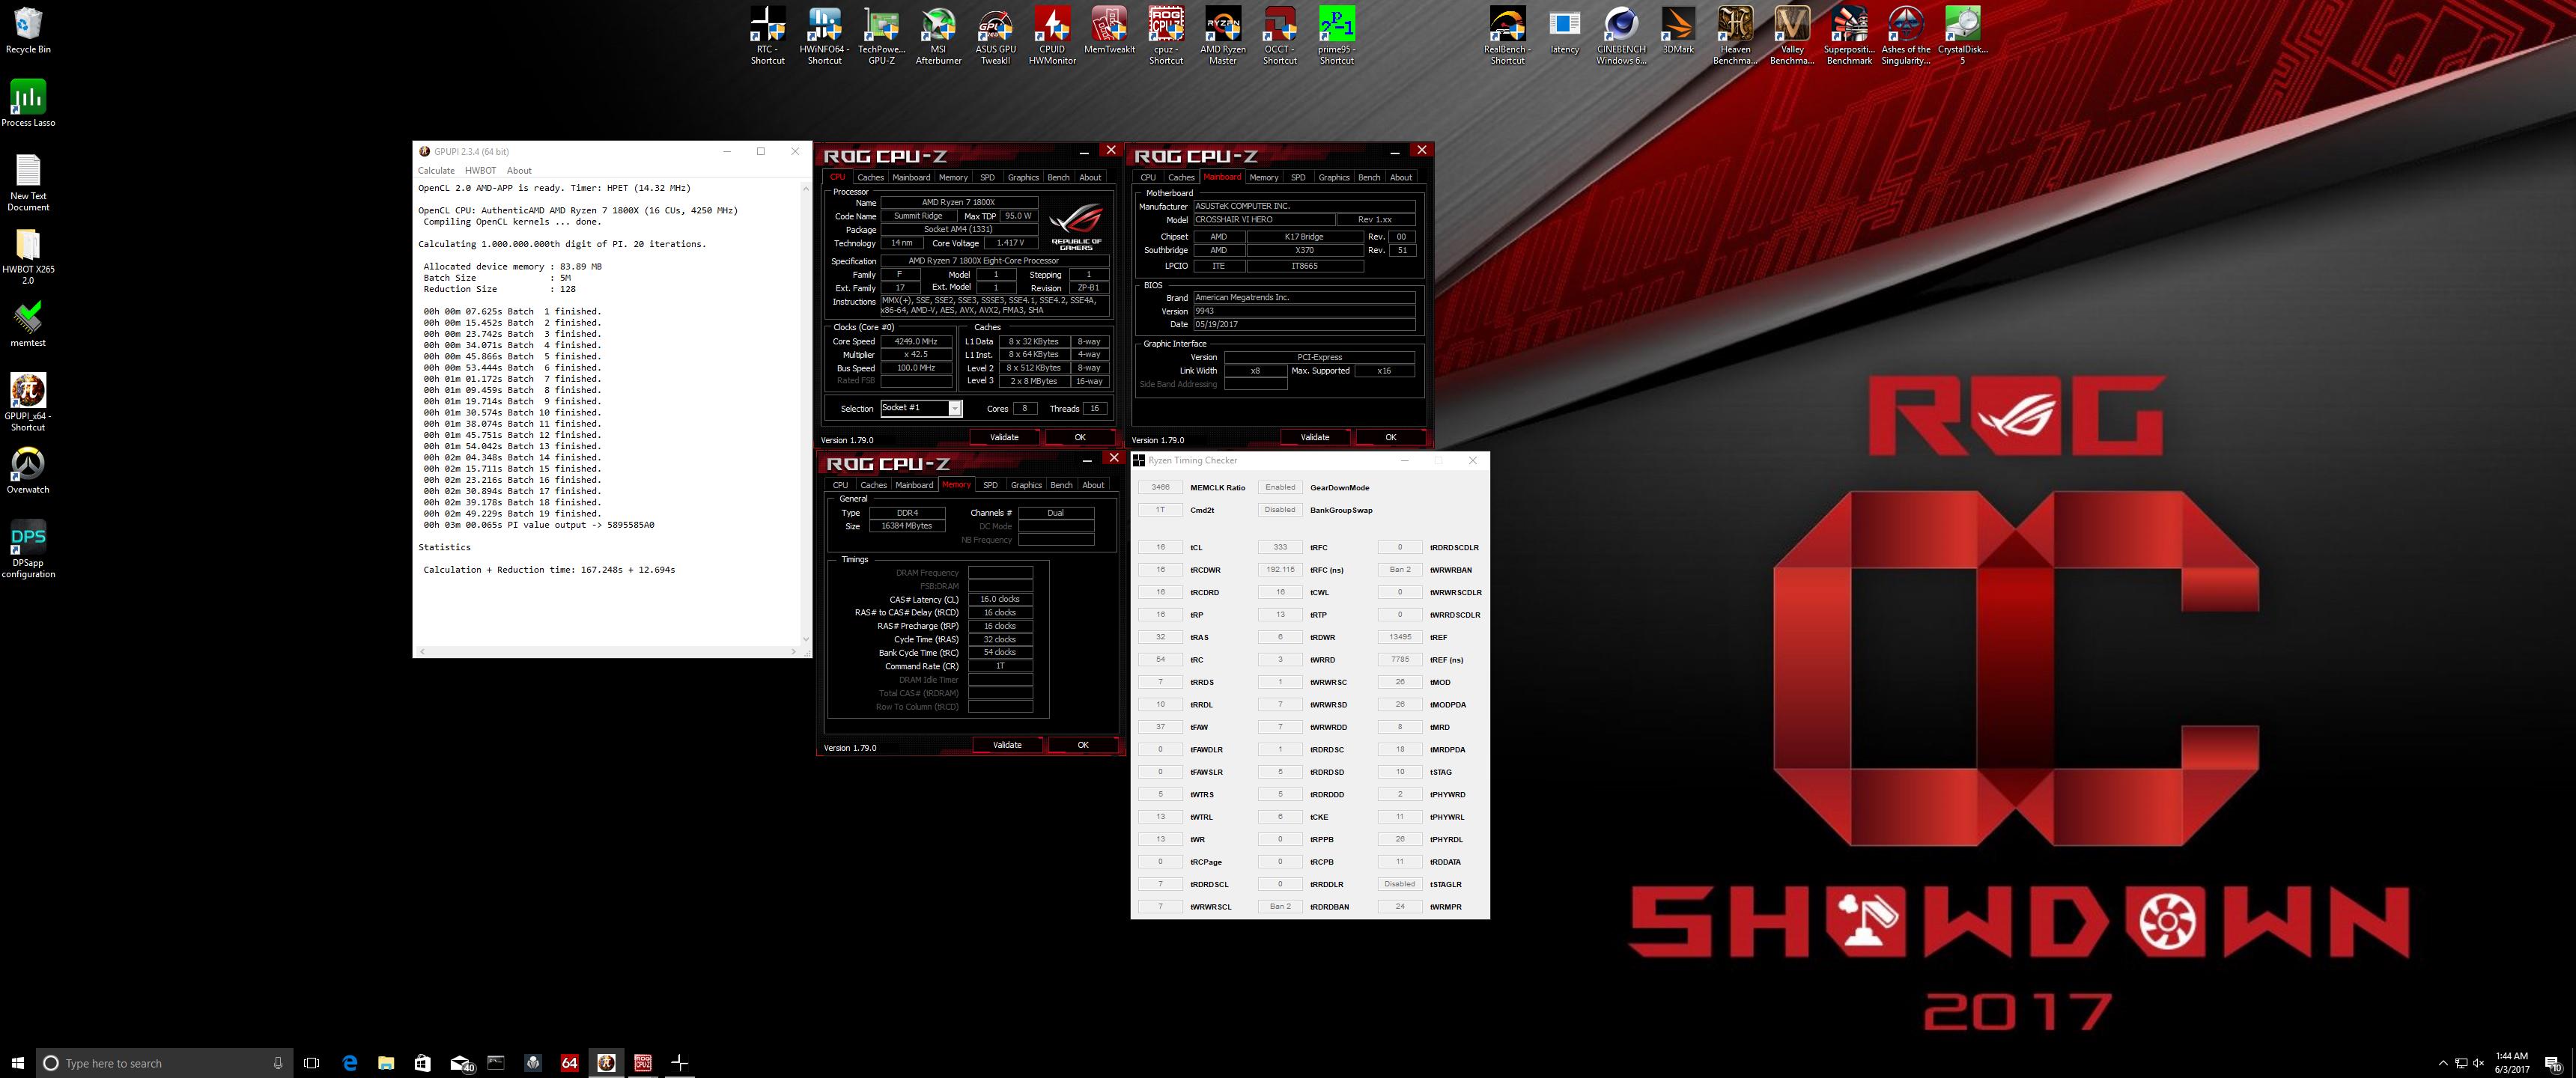This screenshot has width=2576, height=1078.
Task: Click the volume icon in system tray
Action: click(x=2478, y=1063)
